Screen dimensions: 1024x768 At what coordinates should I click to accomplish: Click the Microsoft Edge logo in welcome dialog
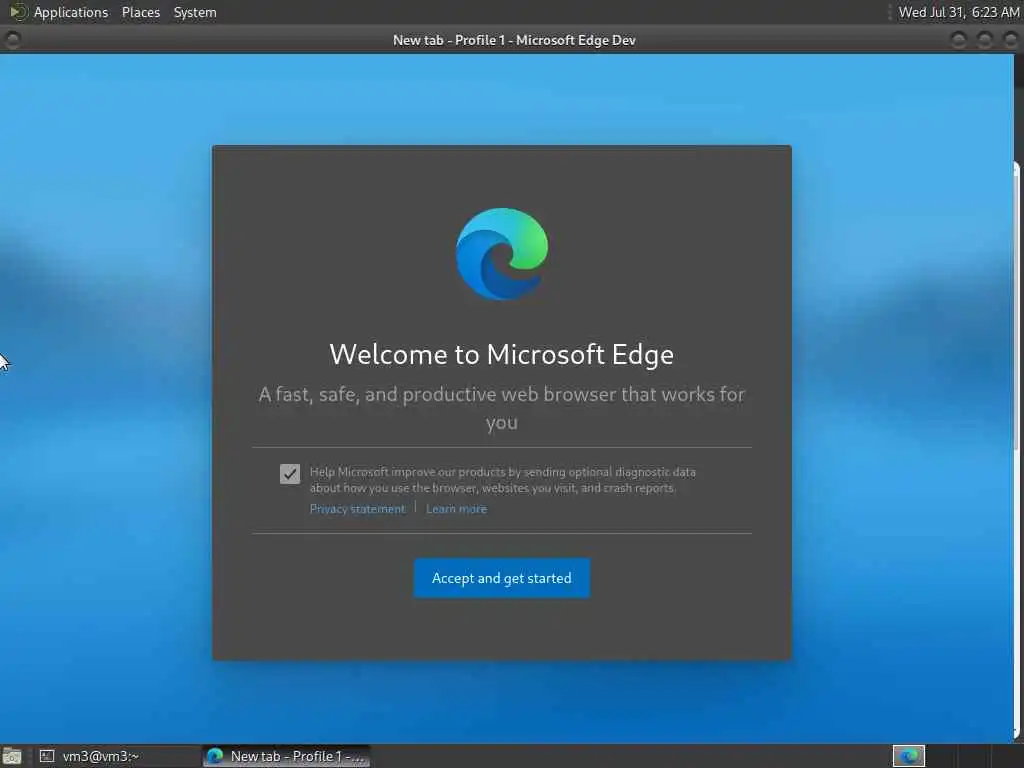coord(502,254)
